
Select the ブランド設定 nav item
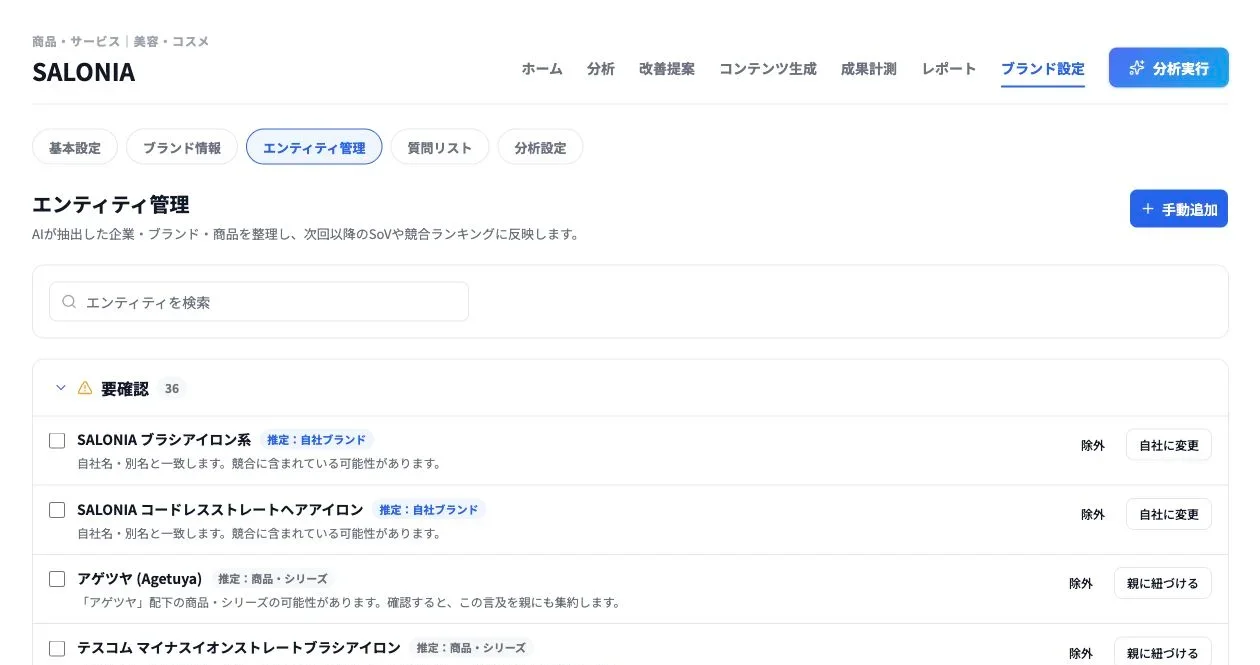[x=1043, y=69]
